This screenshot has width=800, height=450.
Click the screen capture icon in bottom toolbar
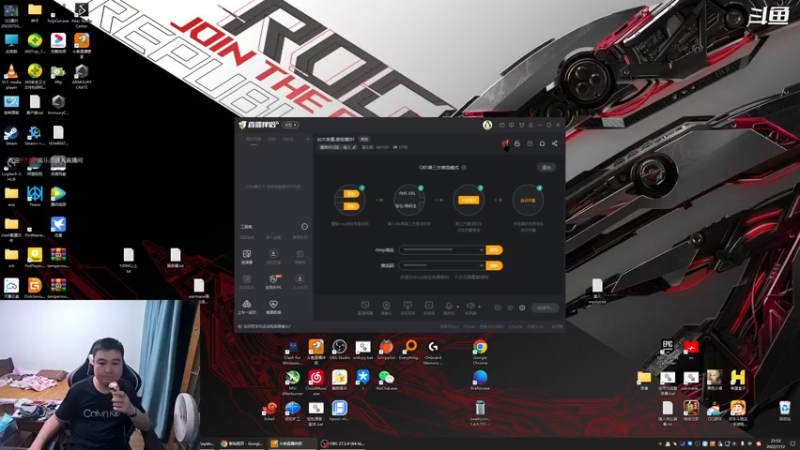365,307
